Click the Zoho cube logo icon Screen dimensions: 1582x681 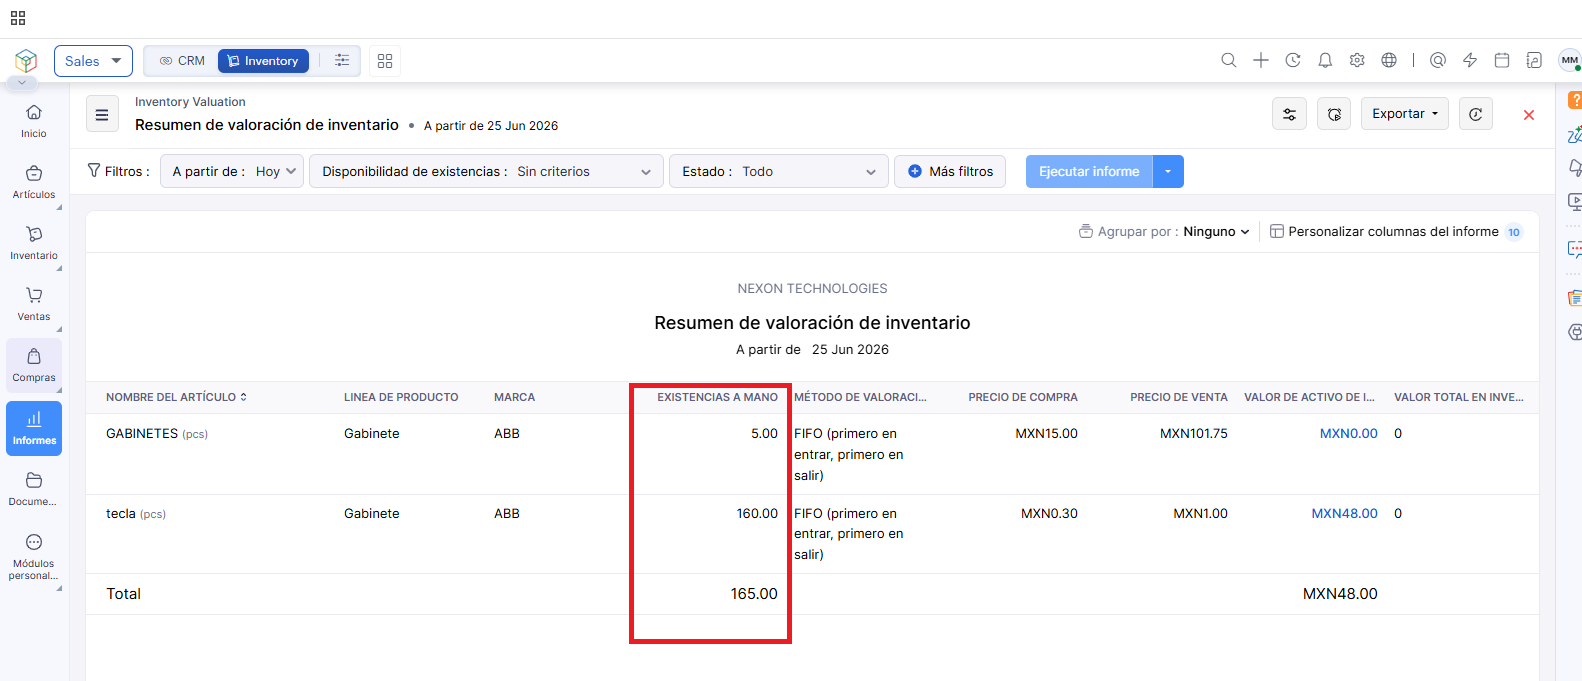tap(26, 61)
